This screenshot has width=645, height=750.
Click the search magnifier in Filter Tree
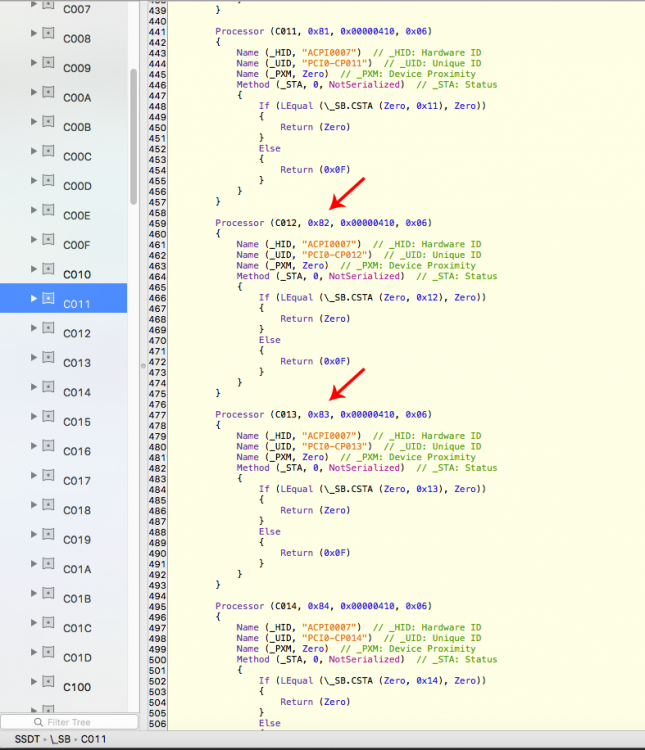coord(38,722)
